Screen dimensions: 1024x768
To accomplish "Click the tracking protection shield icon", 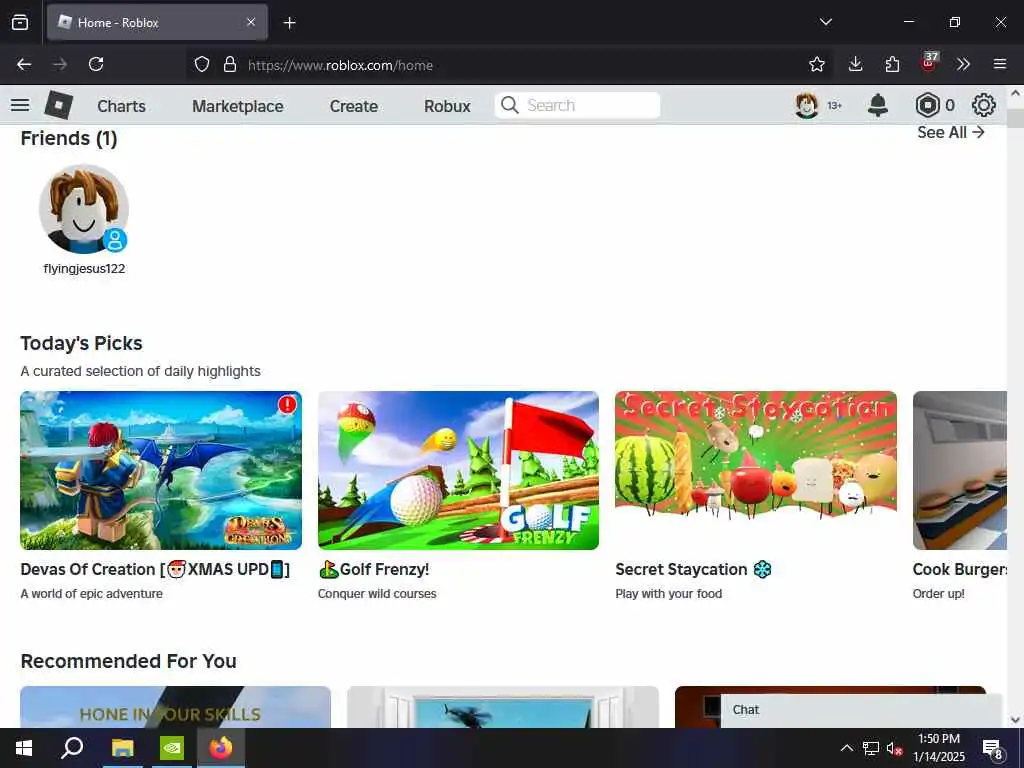I will click(202, 64).
